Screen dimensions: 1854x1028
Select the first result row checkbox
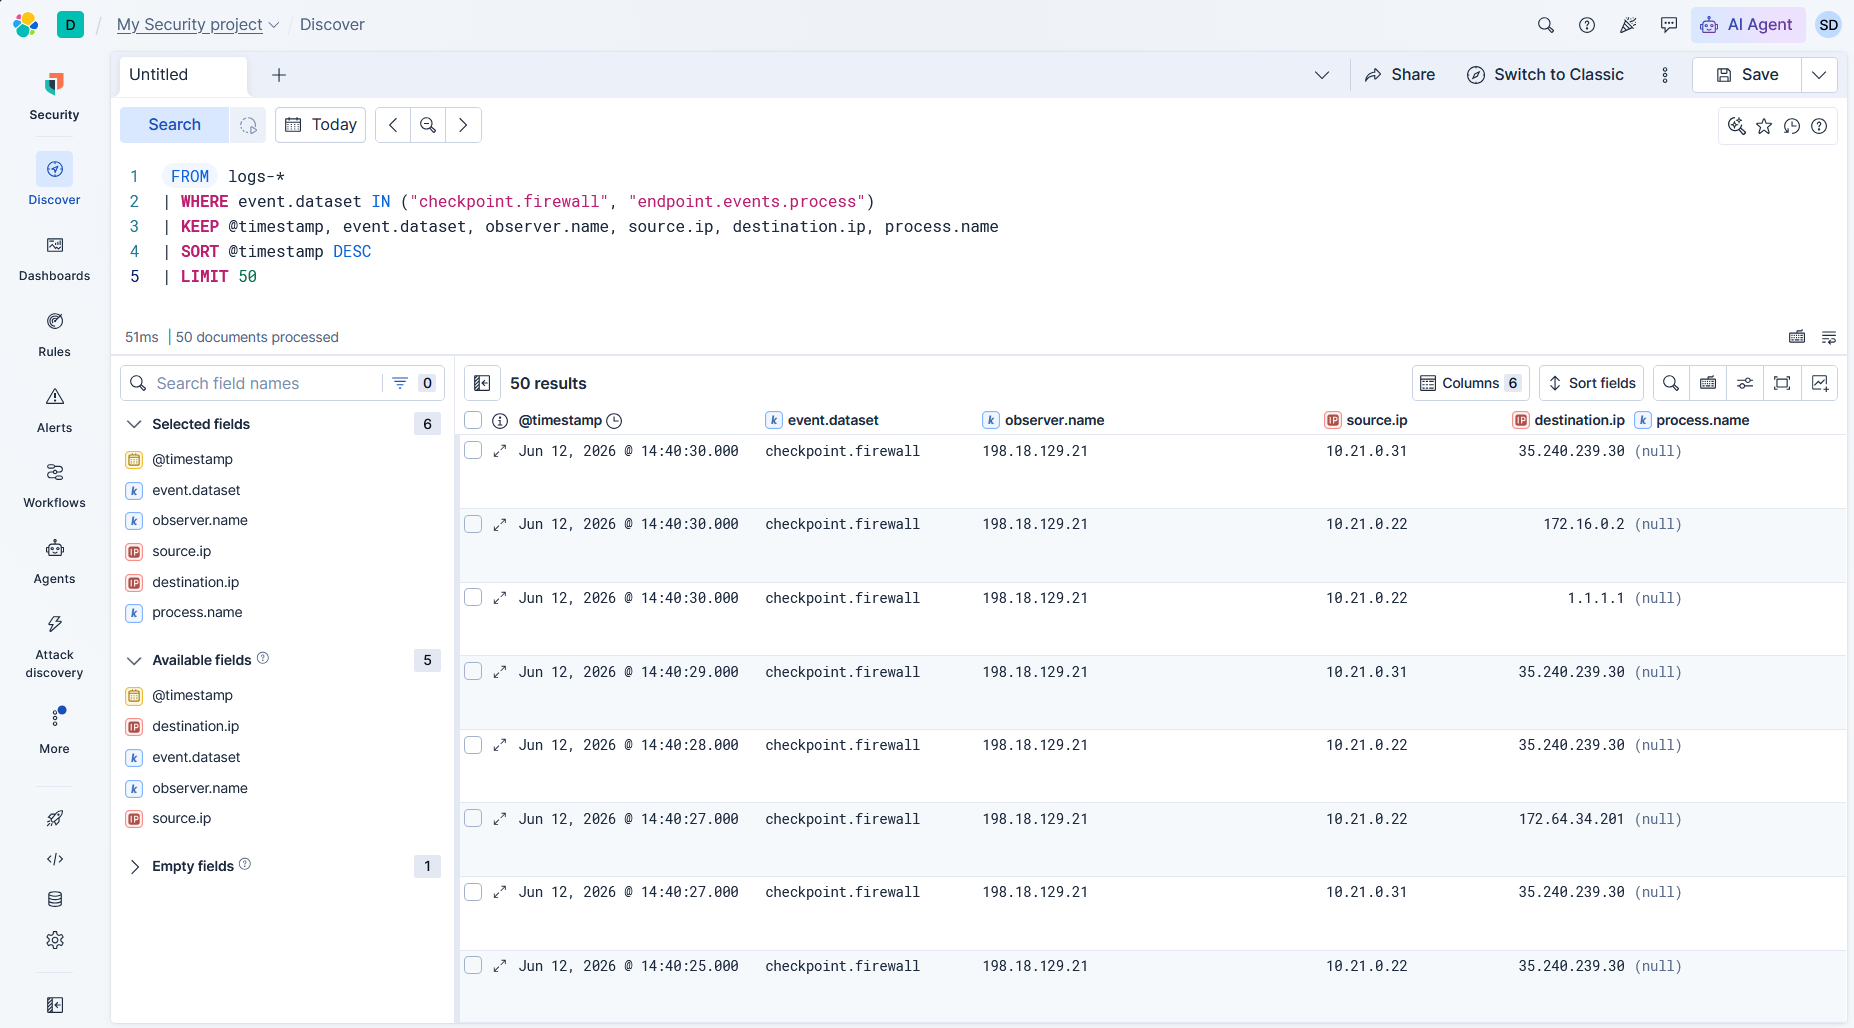[473, 450]
